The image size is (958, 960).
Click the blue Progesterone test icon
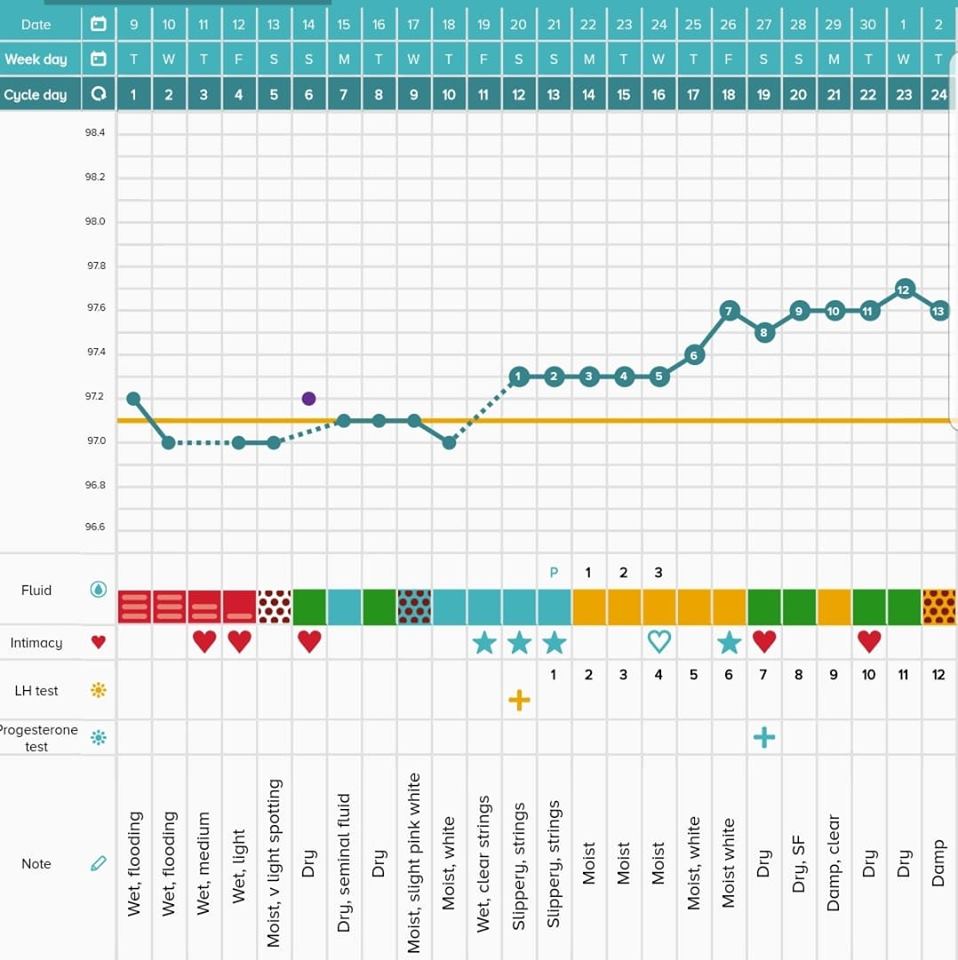point(98,738)
